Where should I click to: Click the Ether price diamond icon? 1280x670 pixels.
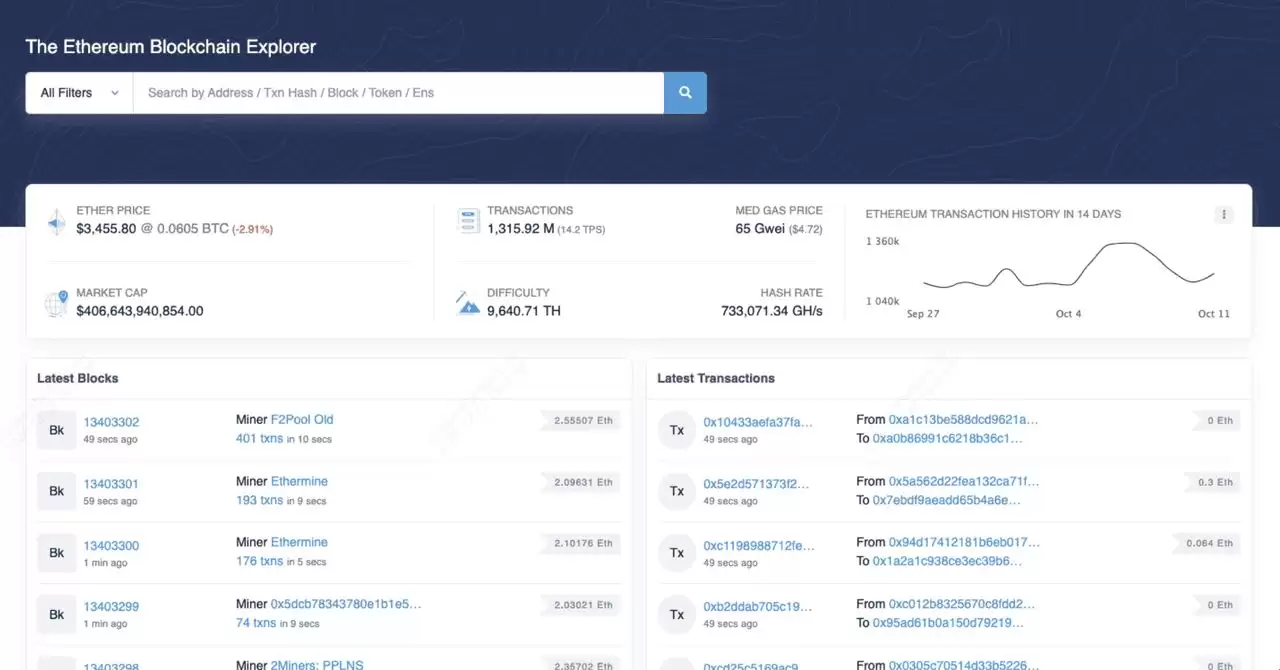point(57,220)
